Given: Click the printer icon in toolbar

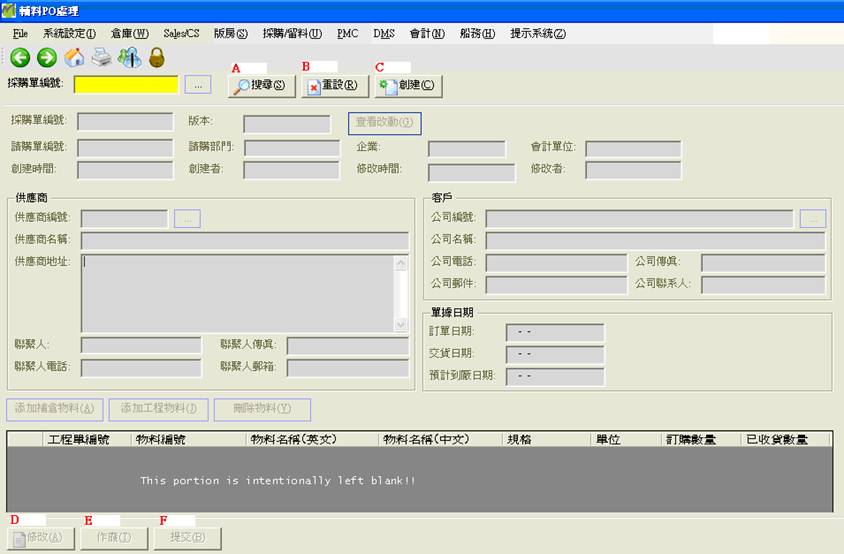Looking at the screenshot, I should (x=101, y=58).
